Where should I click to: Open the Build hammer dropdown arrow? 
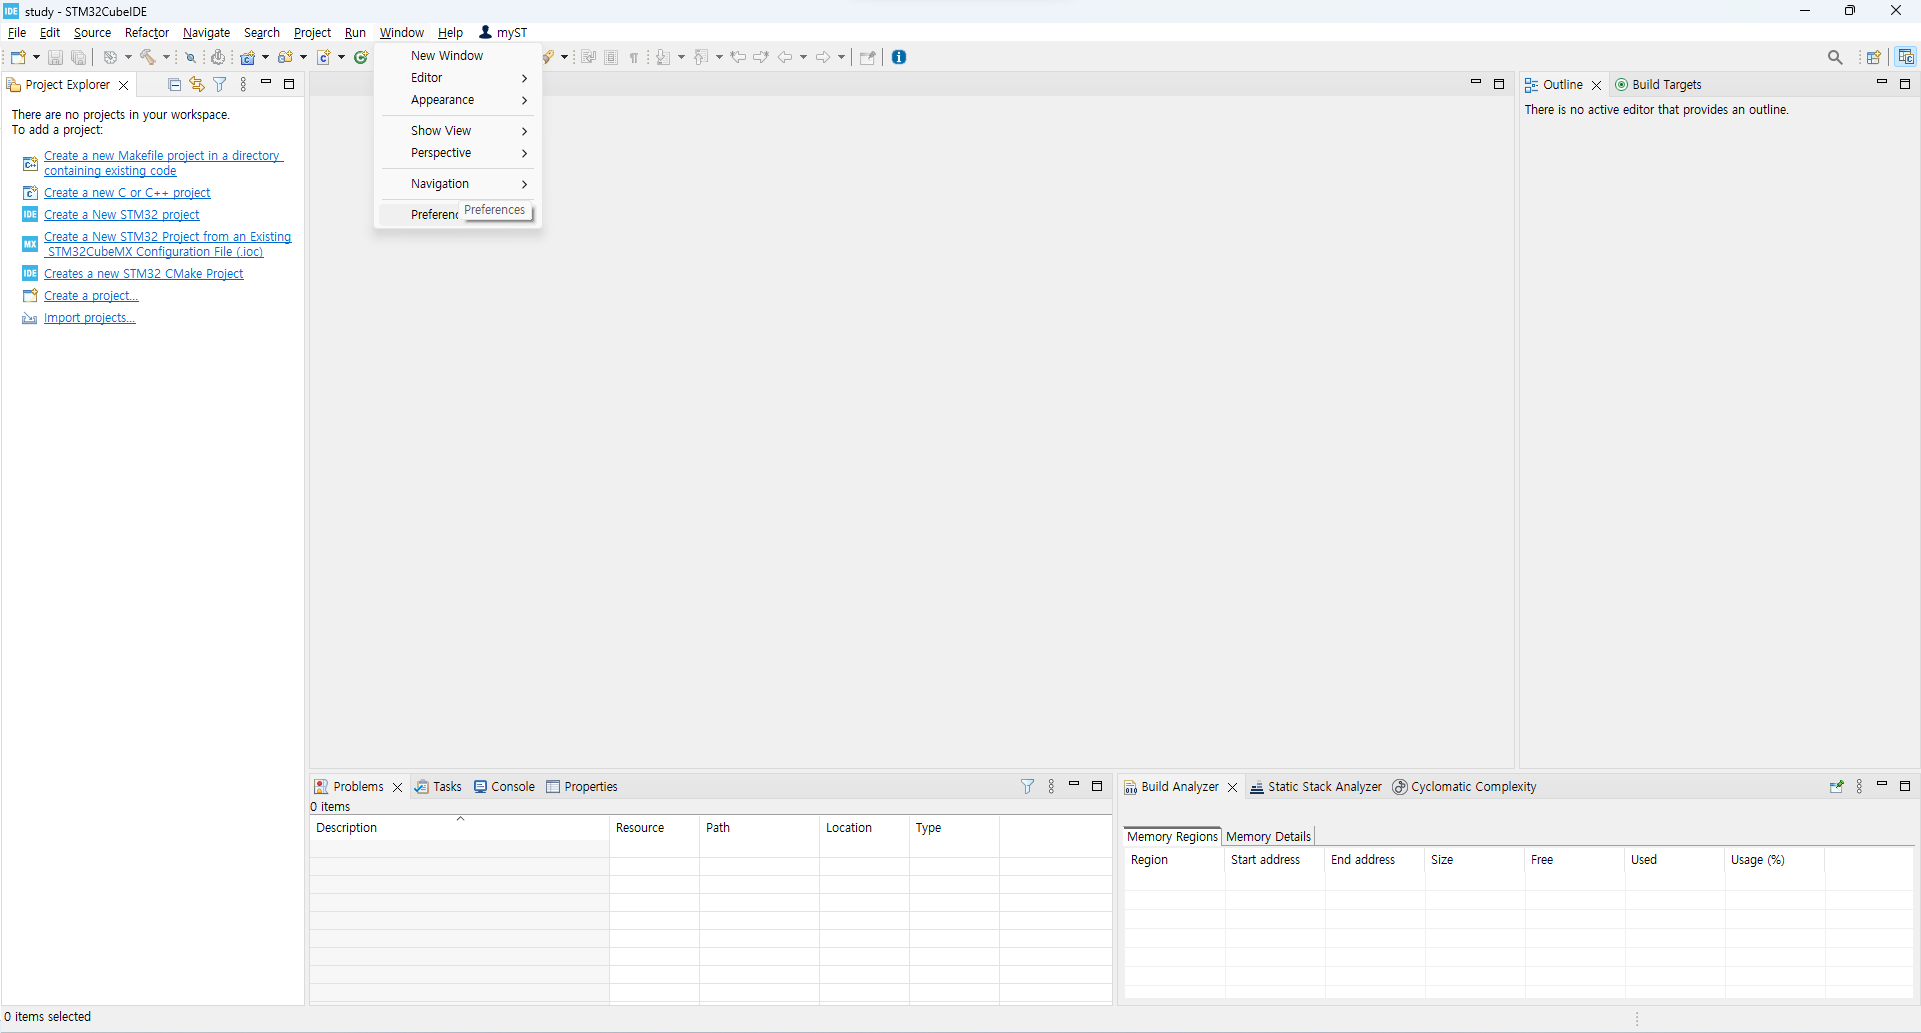pos(166,57)
